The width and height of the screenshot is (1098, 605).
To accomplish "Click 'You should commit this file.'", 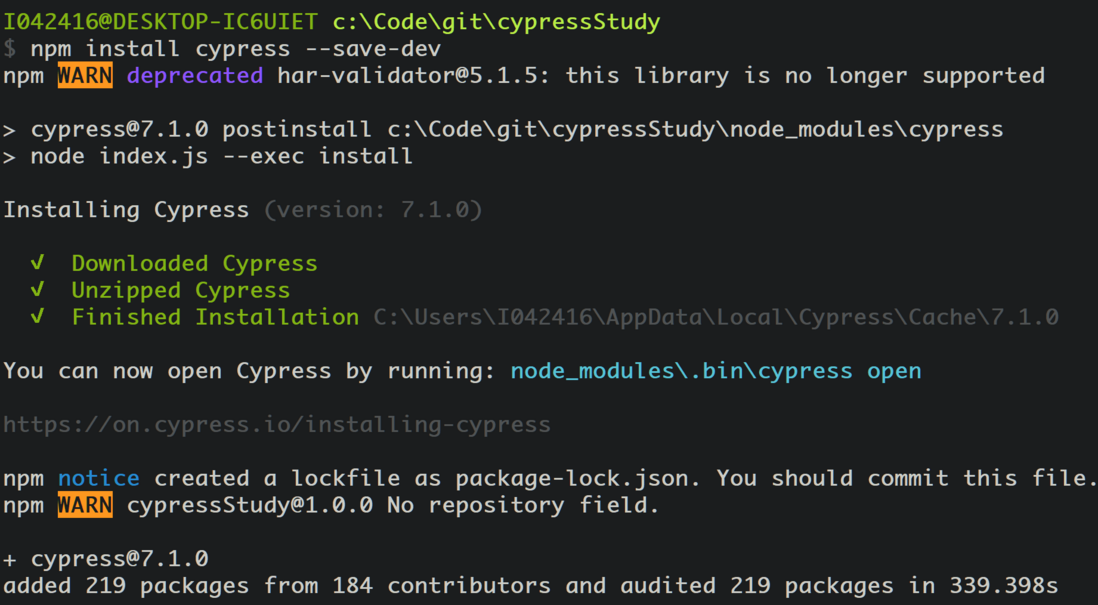I will tap(906, 479).
